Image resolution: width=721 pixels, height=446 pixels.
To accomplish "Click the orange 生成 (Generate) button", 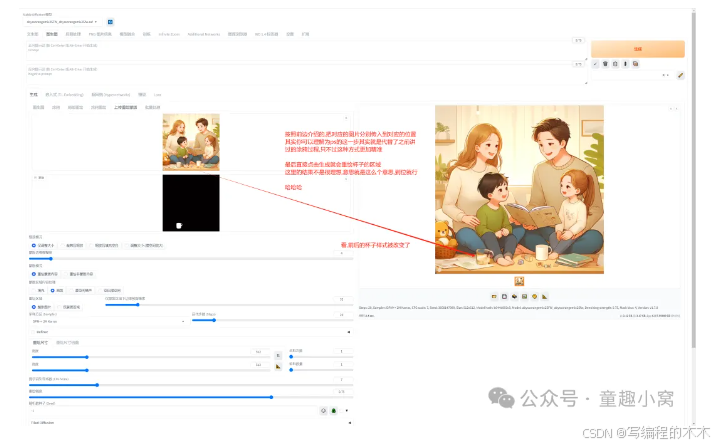I will (x=637, y=49).
